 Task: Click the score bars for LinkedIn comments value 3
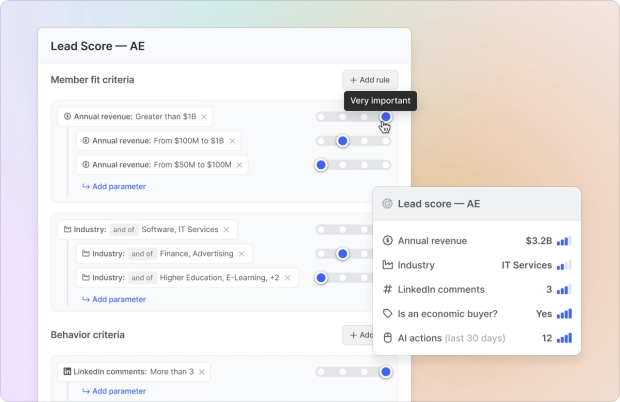tap(564, 290)
